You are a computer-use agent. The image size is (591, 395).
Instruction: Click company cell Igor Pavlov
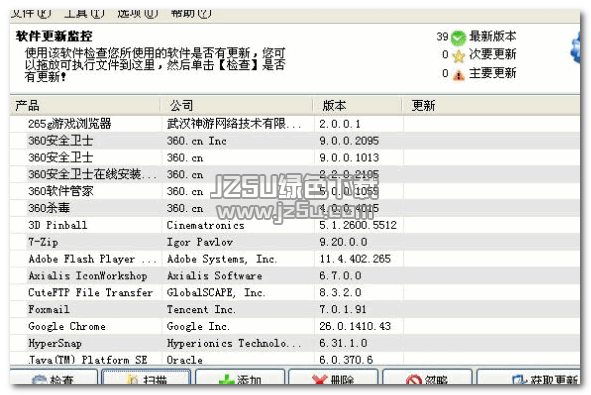pos(200,242)
